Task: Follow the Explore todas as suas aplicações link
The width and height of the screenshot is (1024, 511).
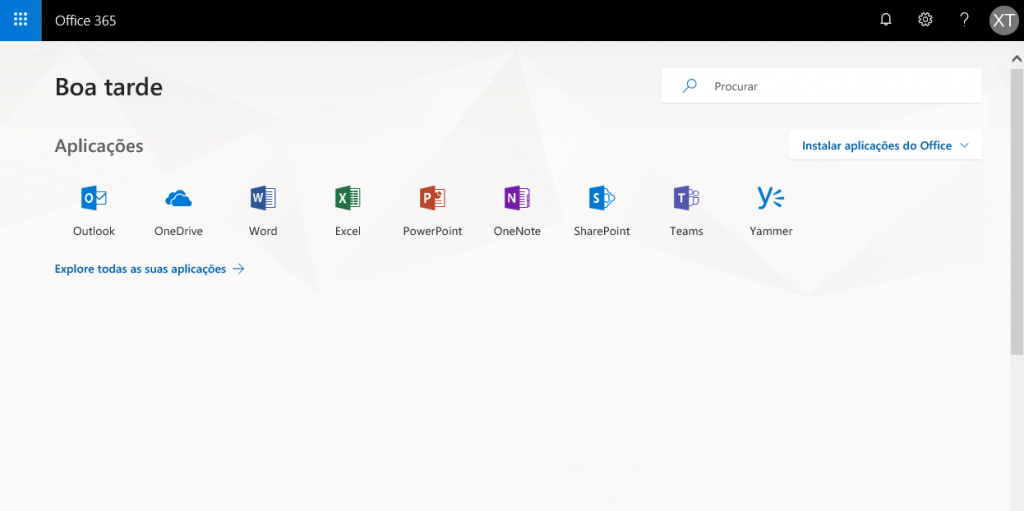Action: click(150, 269)
